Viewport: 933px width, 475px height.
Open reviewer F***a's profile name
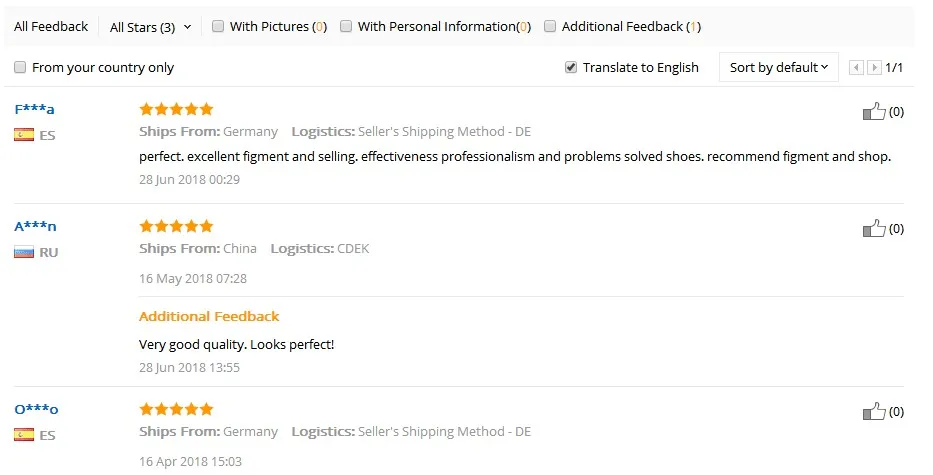[34, 110]
